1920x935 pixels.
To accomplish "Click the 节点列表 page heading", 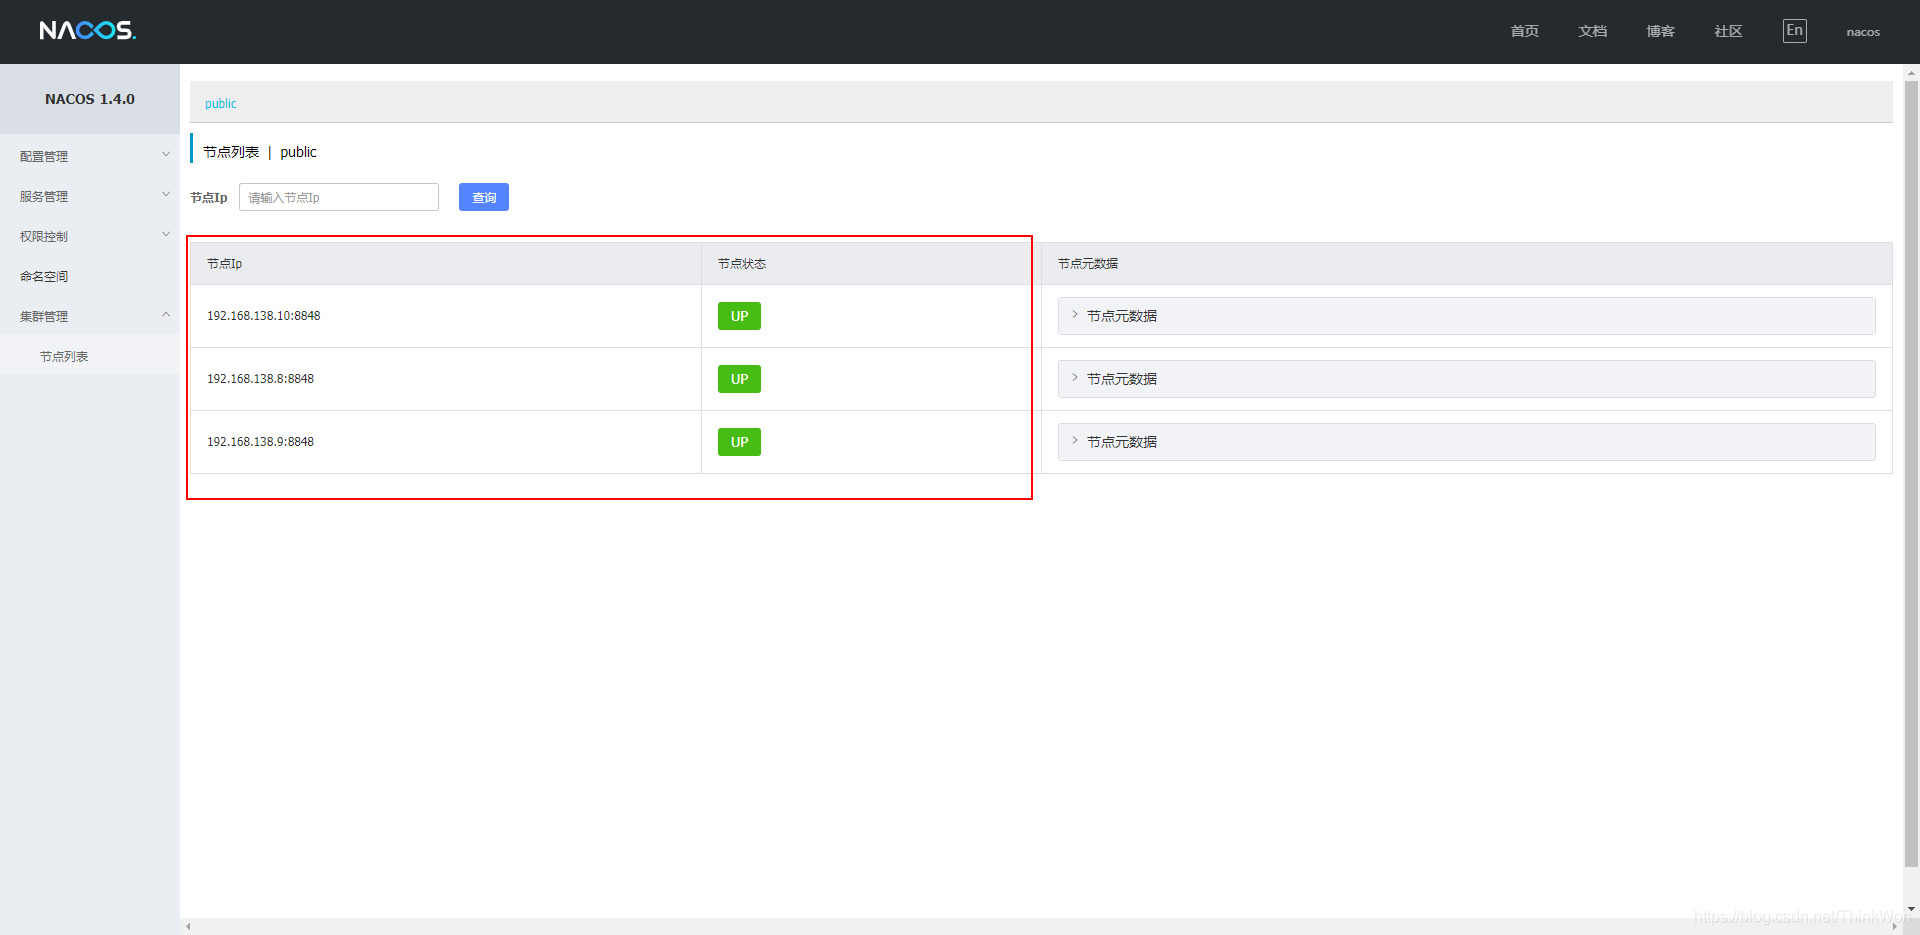I will tap(231, 152).
